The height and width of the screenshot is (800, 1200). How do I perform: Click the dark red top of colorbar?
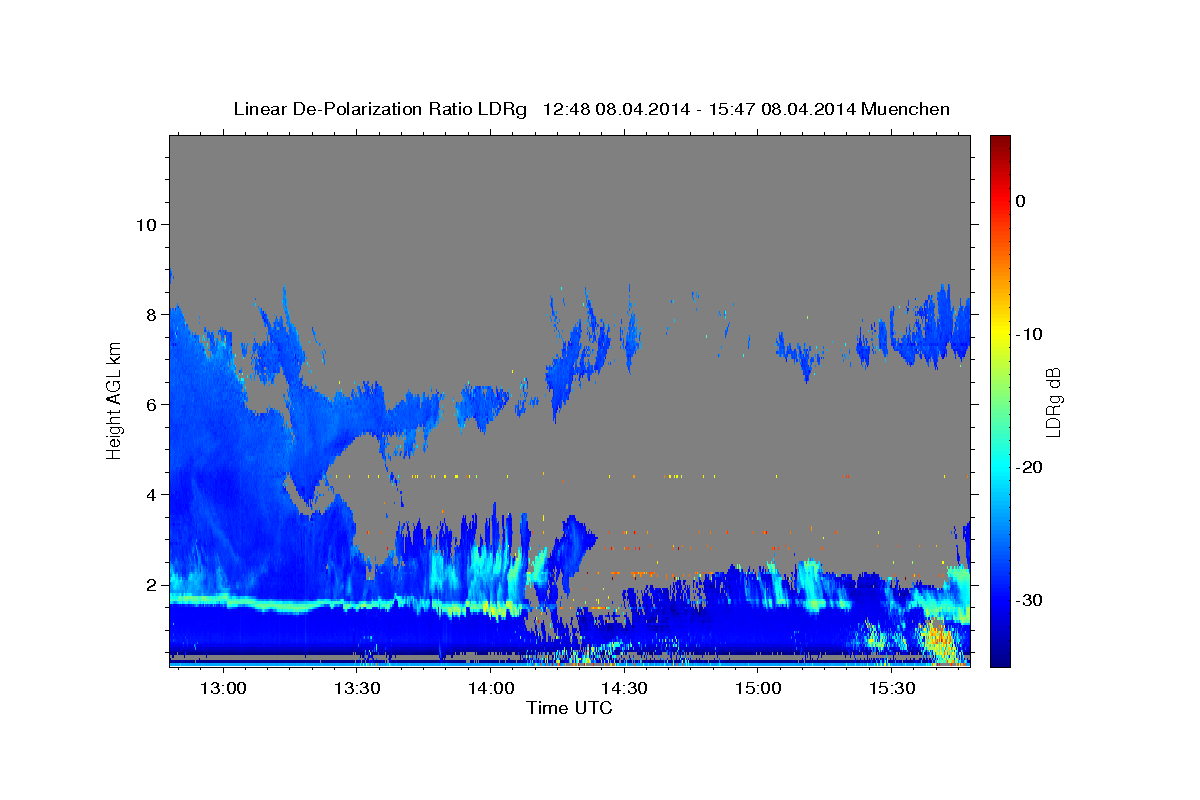[1000, 142]
